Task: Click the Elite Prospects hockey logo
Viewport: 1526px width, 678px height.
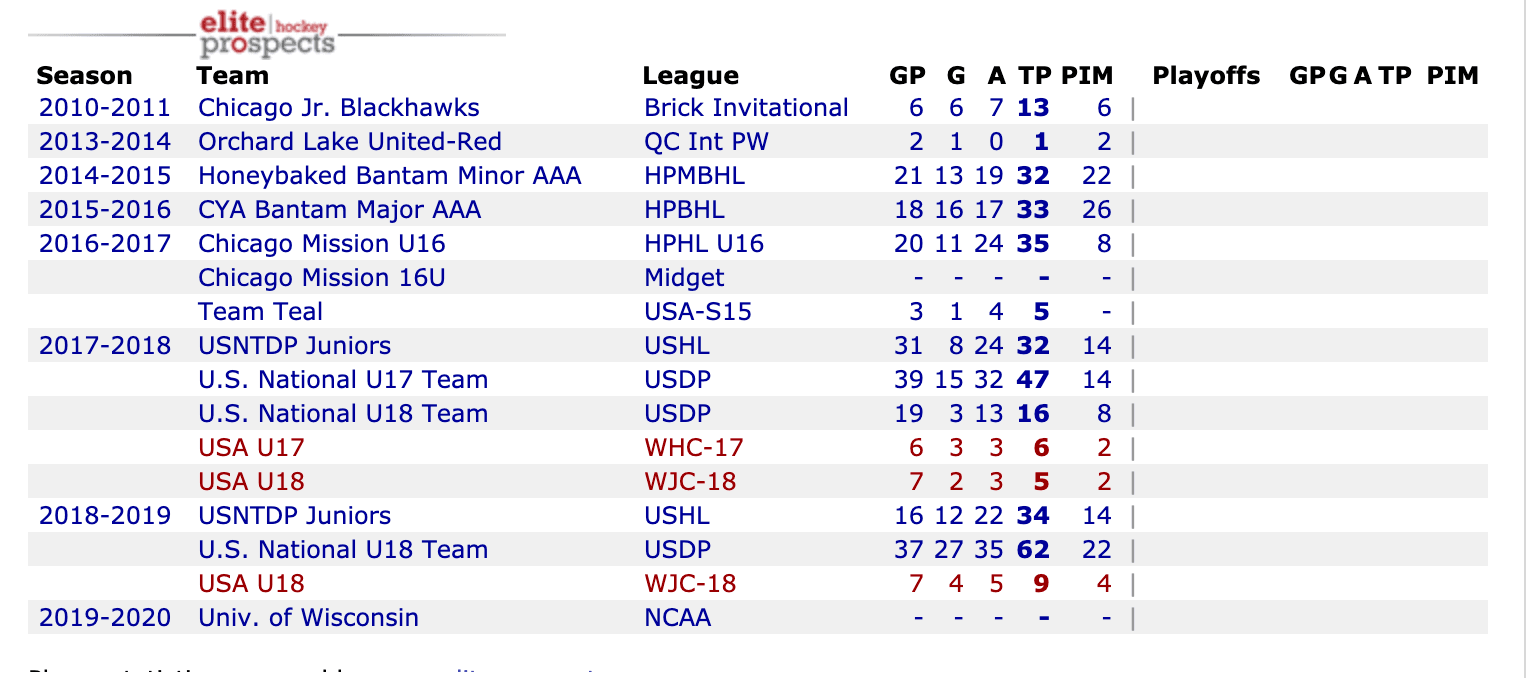Action: point(266,34)
